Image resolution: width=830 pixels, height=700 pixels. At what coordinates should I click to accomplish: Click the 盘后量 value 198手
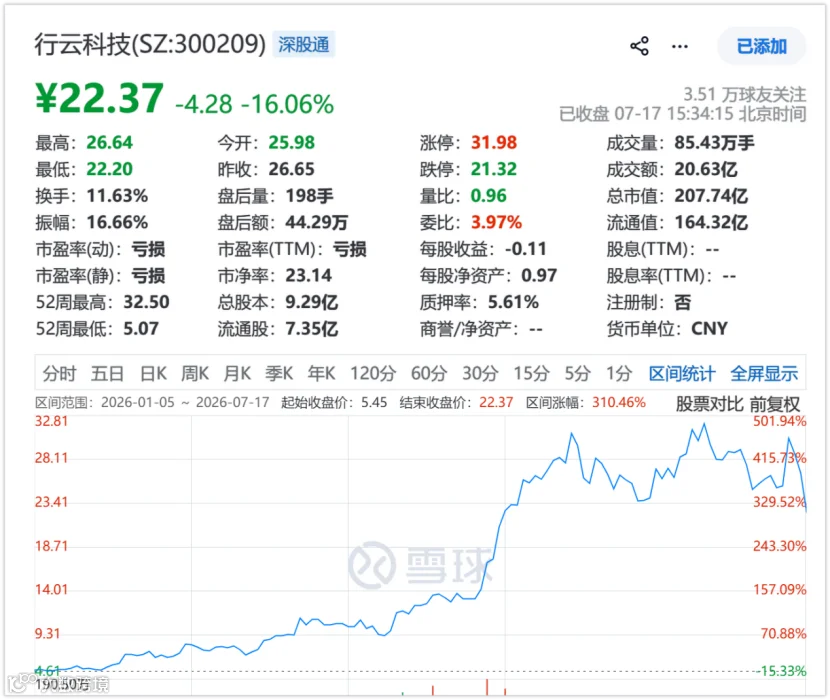click(x=310, y=196)
